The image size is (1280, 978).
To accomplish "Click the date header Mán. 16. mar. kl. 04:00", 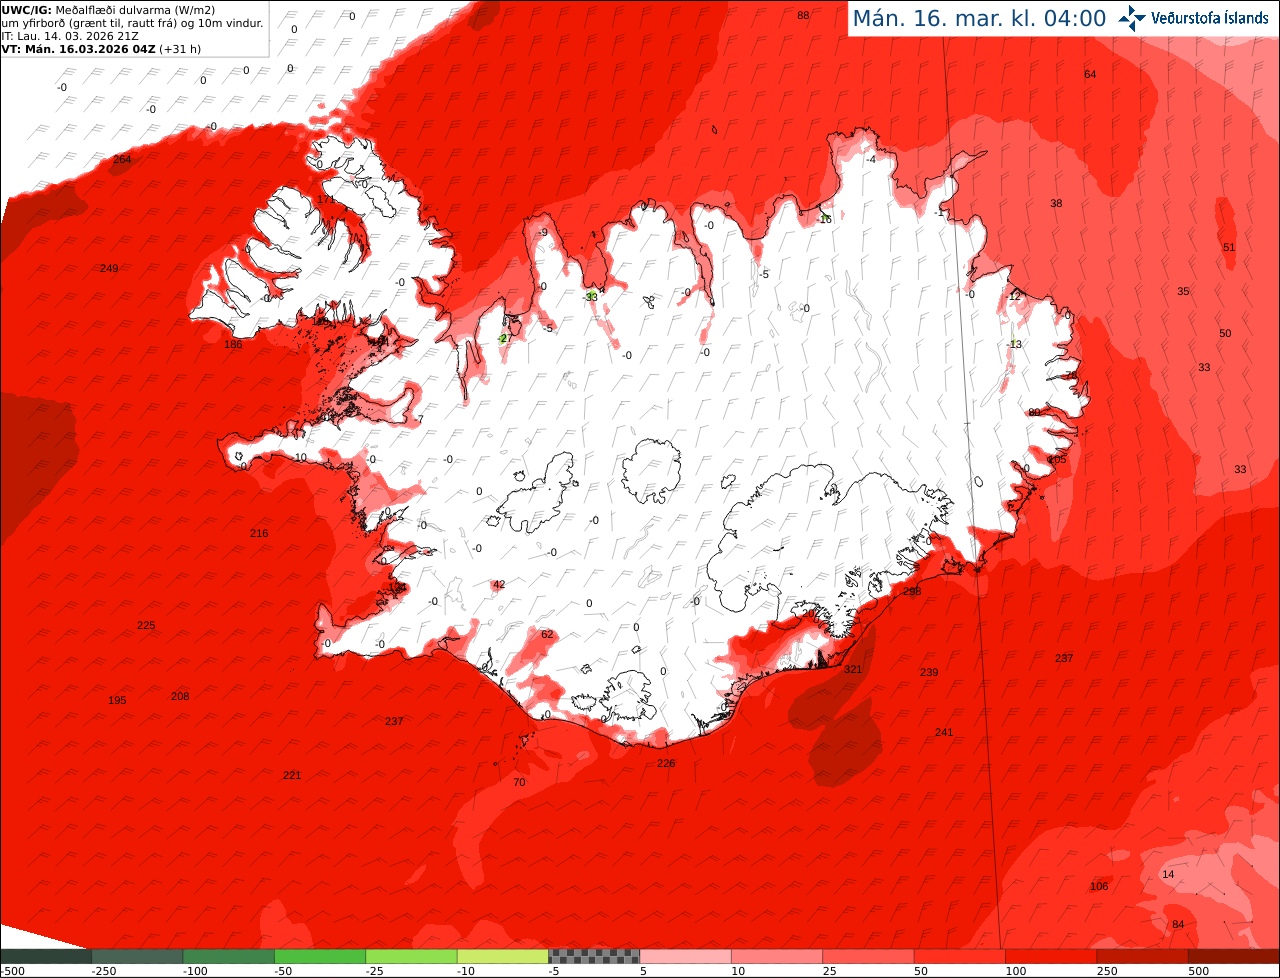I will click(979, 18).
